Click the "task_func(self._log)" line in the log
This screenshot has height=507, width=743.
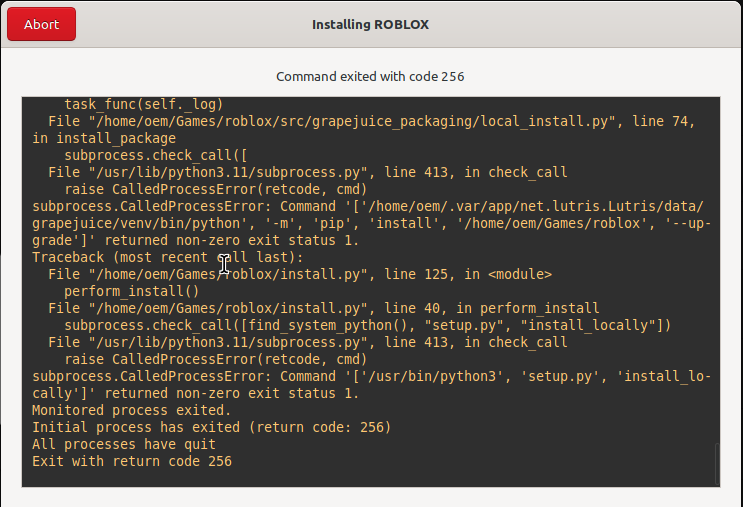click(x=143, y=104)
